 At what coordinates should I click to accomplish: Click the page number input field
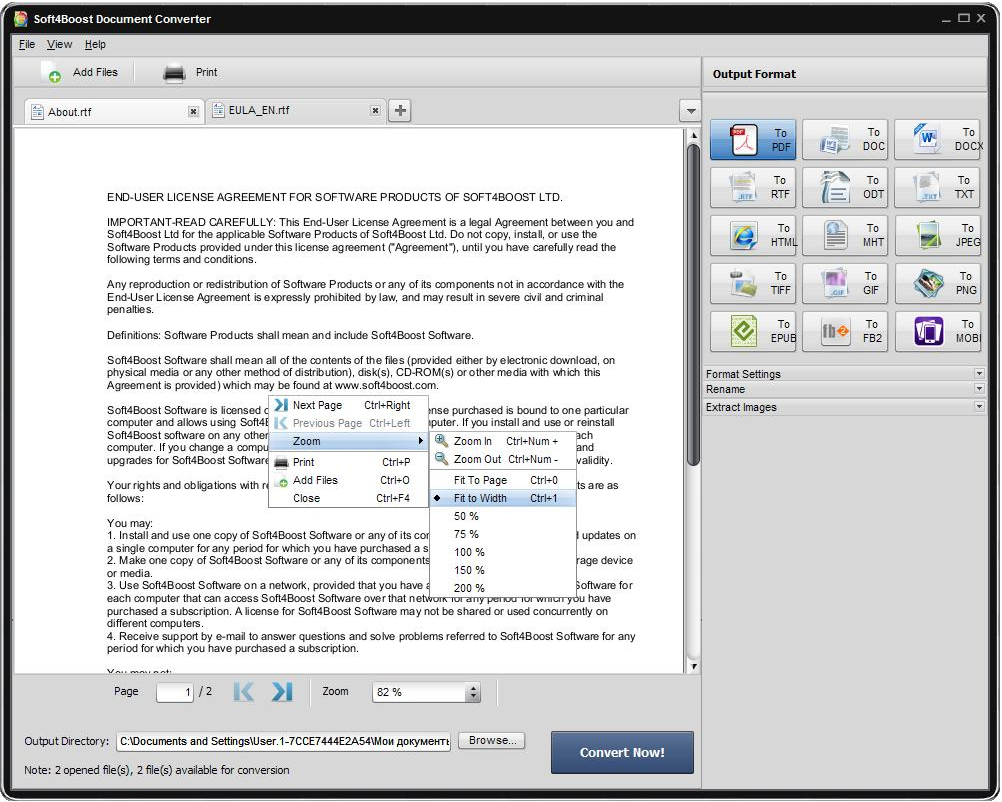pos(174,692)
